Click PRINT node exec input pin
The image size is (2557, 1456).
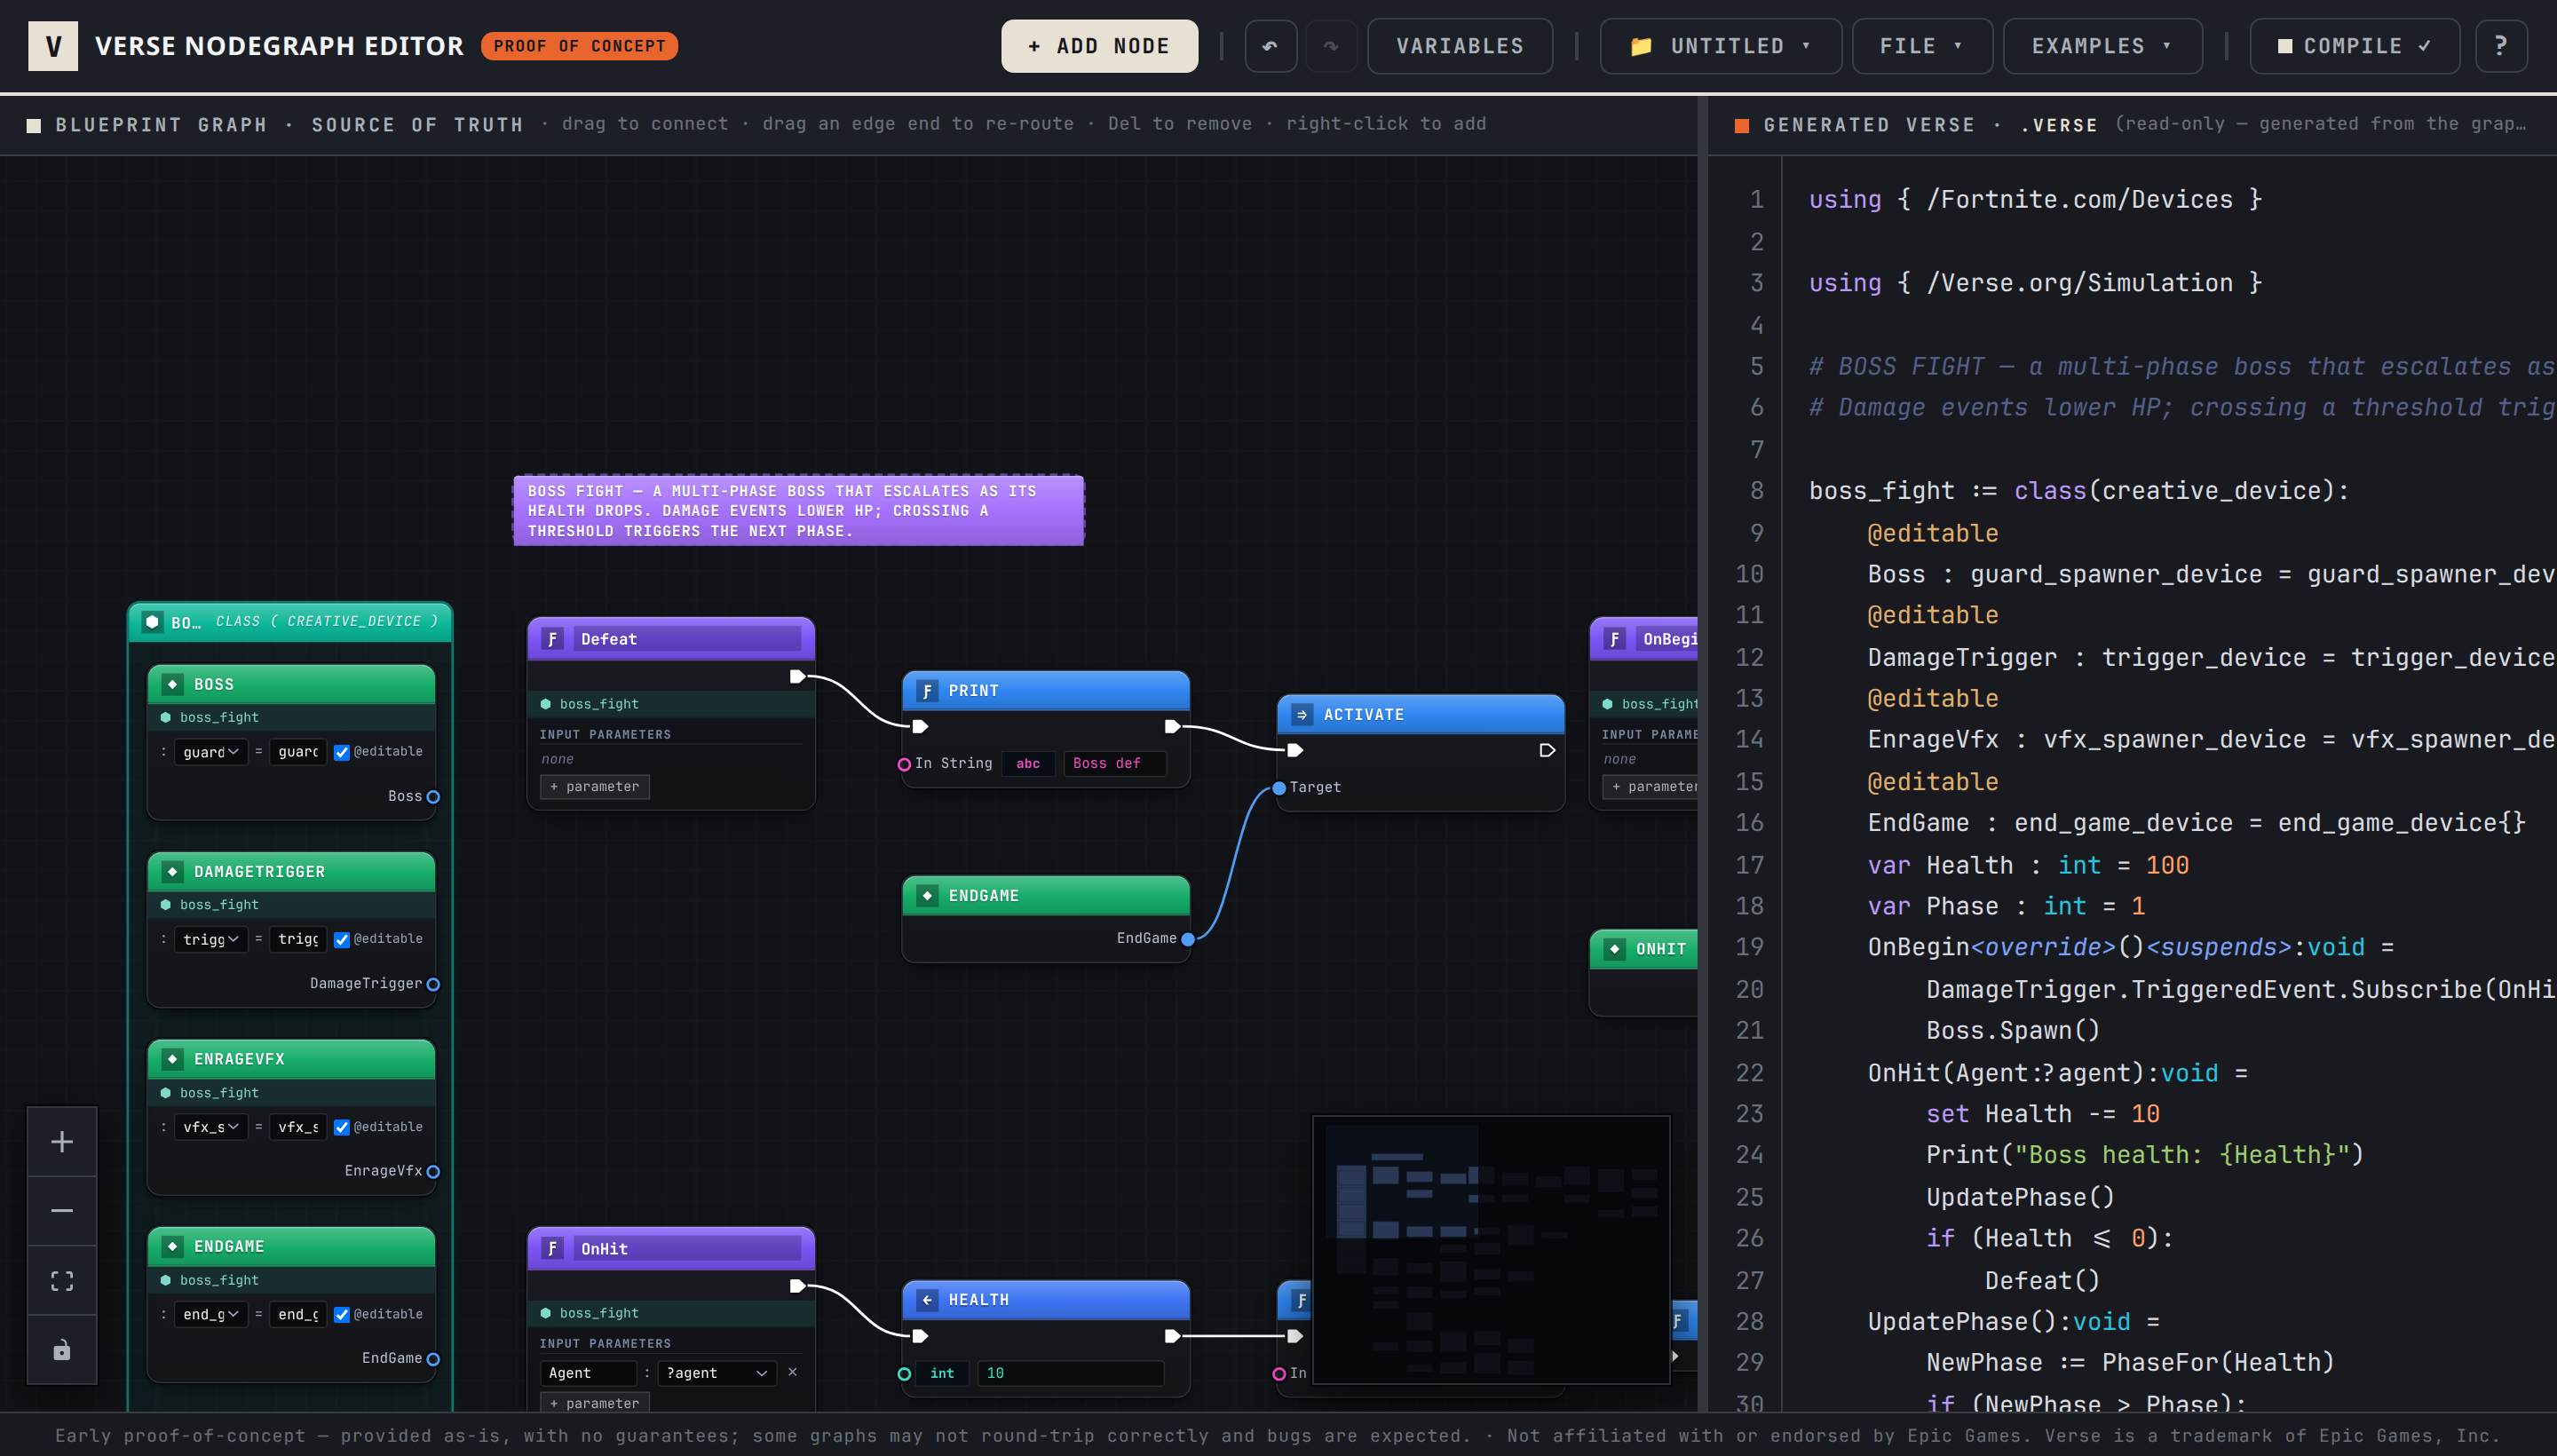coord(921,726)
